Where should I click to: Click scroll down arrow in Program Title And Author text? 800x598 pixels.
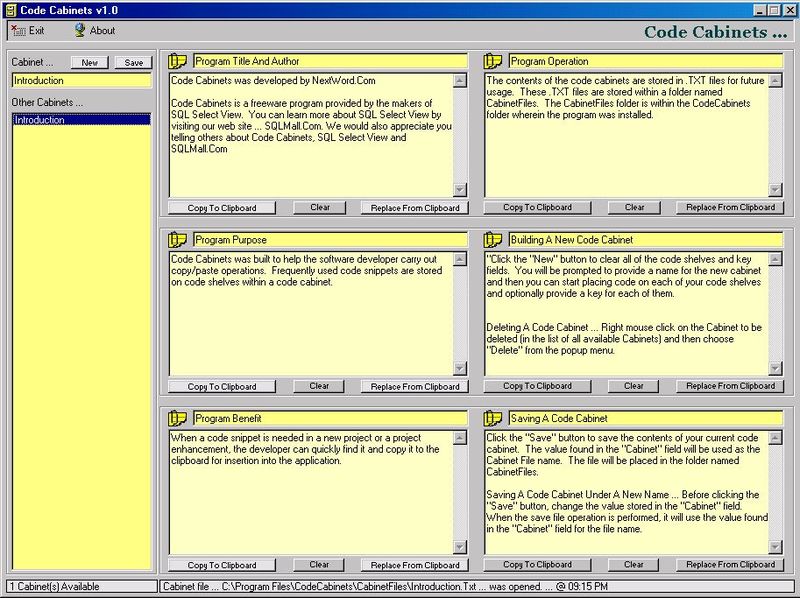(460, 190)
